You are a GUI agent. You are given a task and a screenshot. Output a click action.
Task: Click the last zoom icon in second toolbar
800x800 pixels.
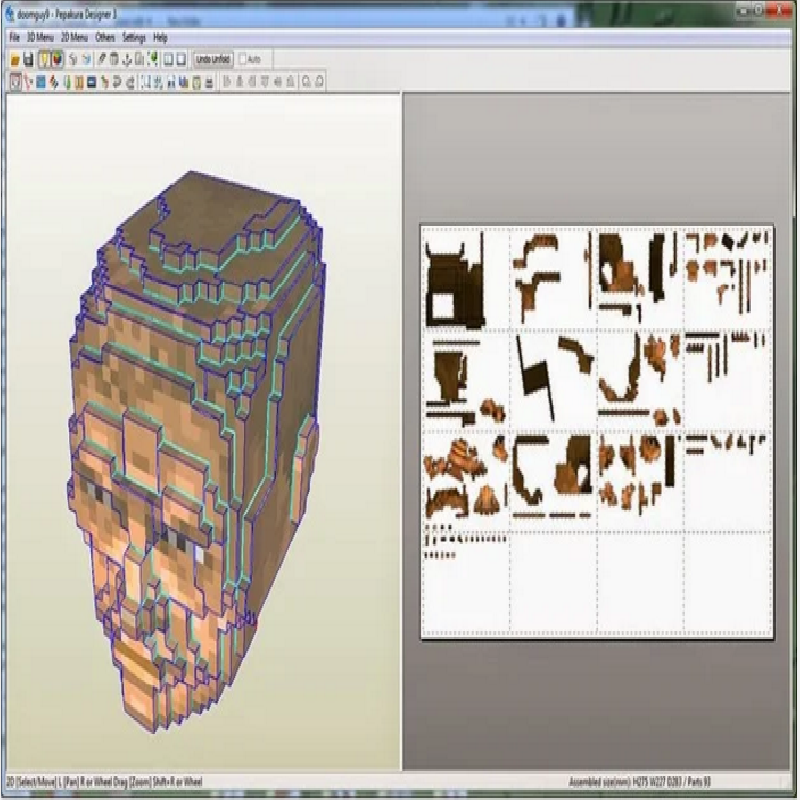pos(319,82)
